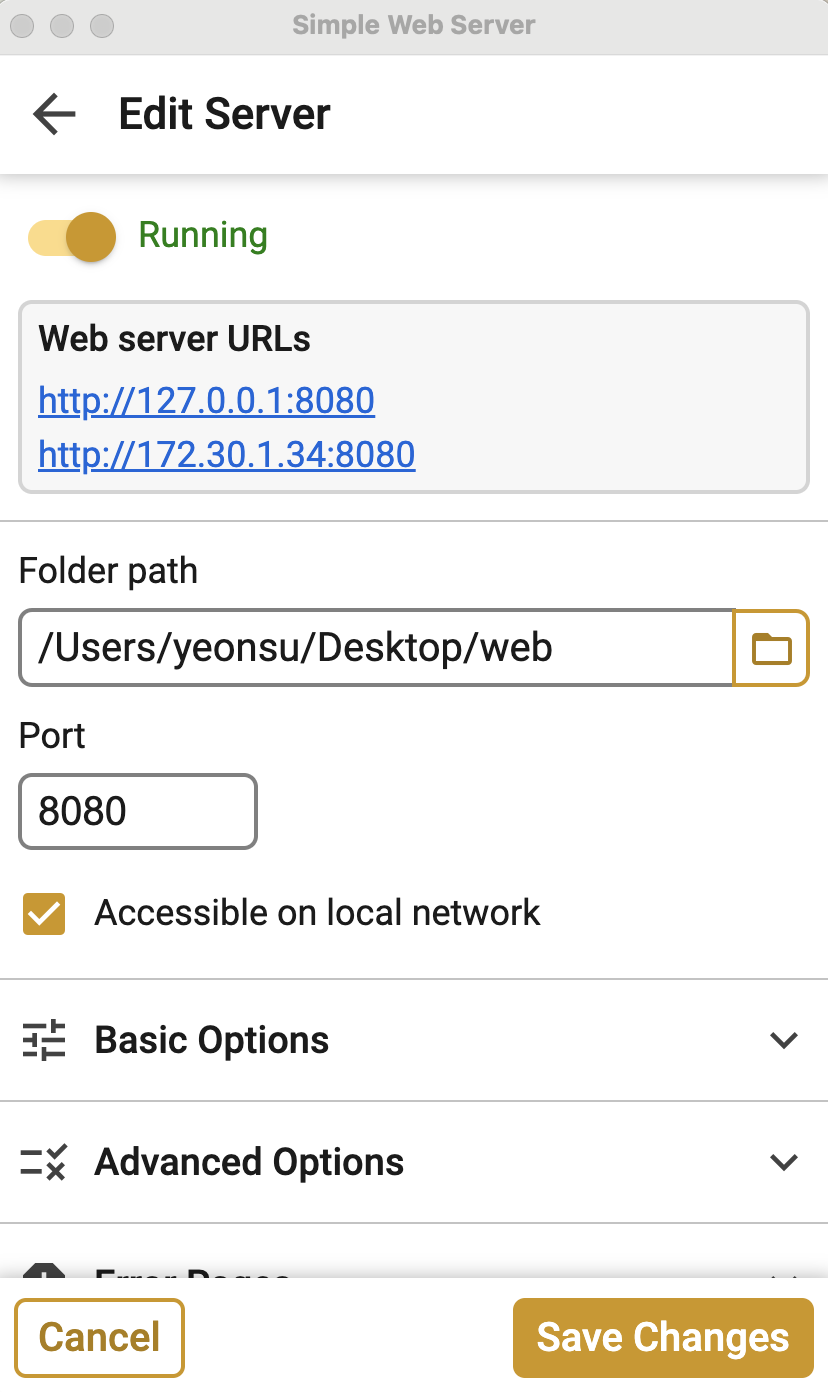Click the Port label

click(x=52, y=736)
